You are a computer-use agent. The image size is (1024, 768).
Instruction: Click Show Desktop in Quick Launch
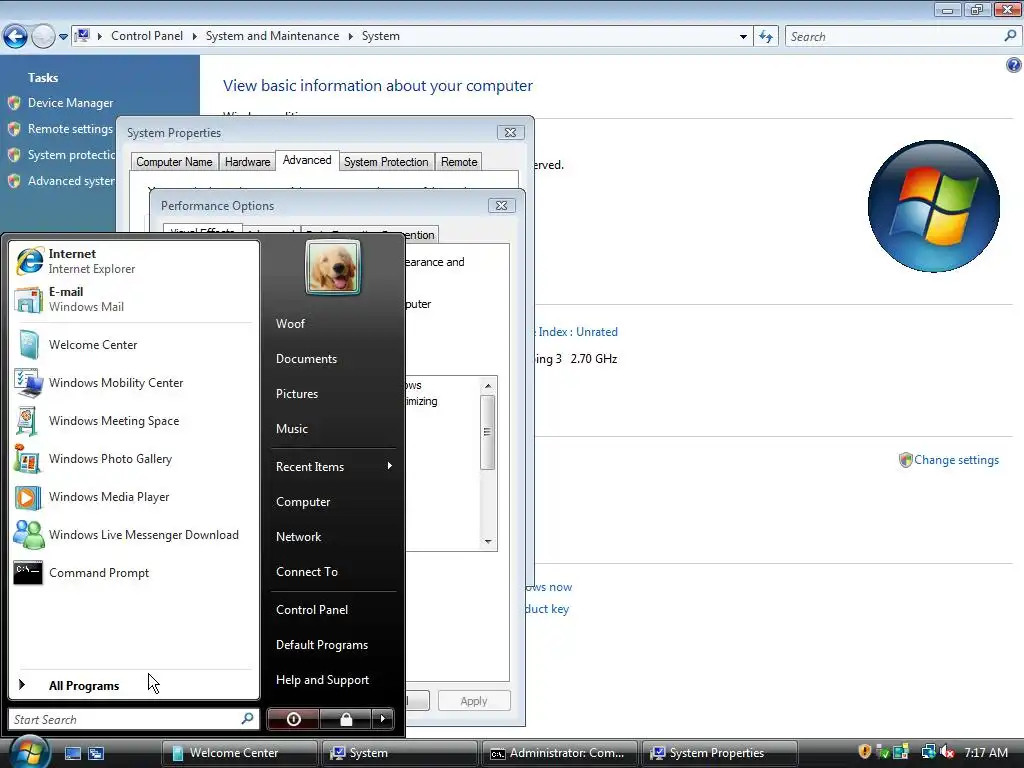click(x=72, y=753)
